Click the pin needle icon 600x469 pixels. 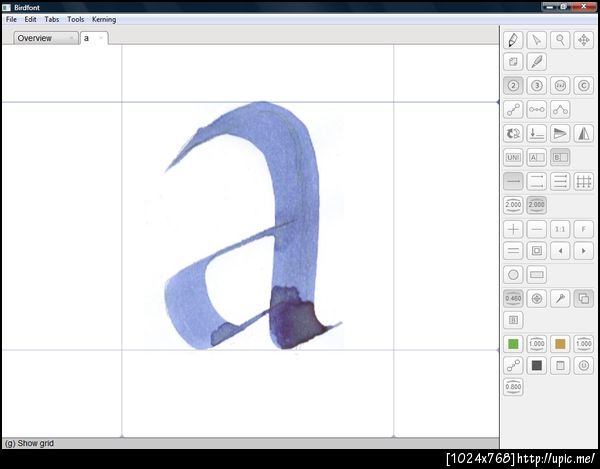pos(560,298)
